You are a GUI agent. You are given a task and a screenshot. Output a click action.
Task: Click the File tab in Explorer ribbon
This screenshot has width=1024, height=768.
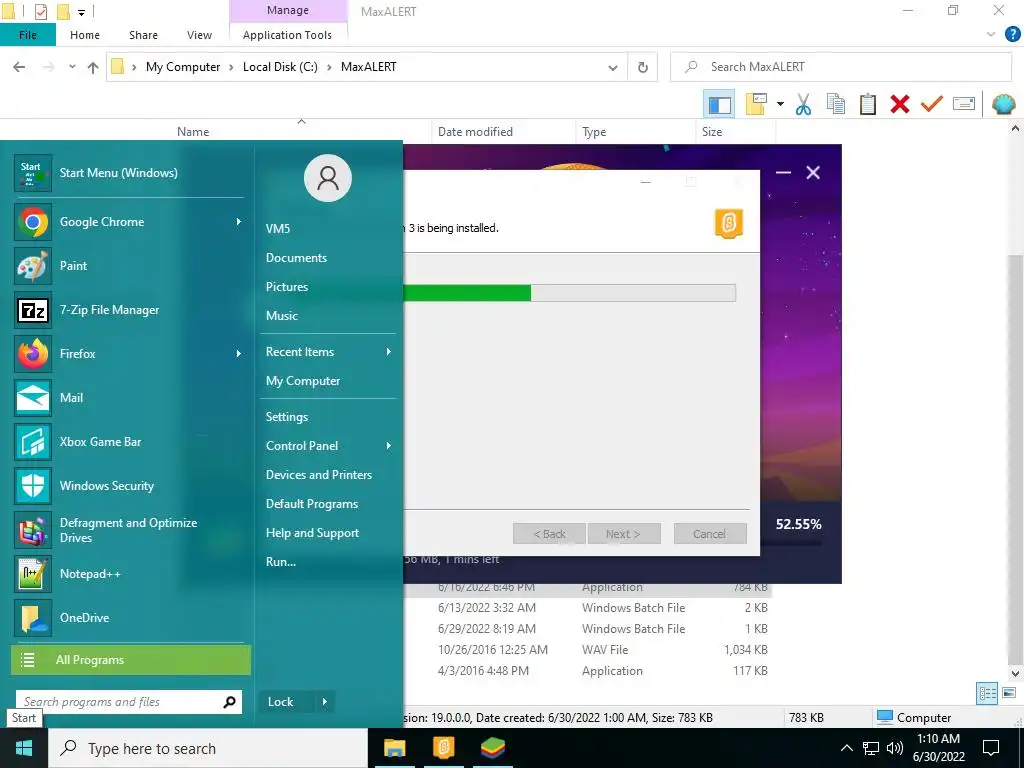pos(28,35)
